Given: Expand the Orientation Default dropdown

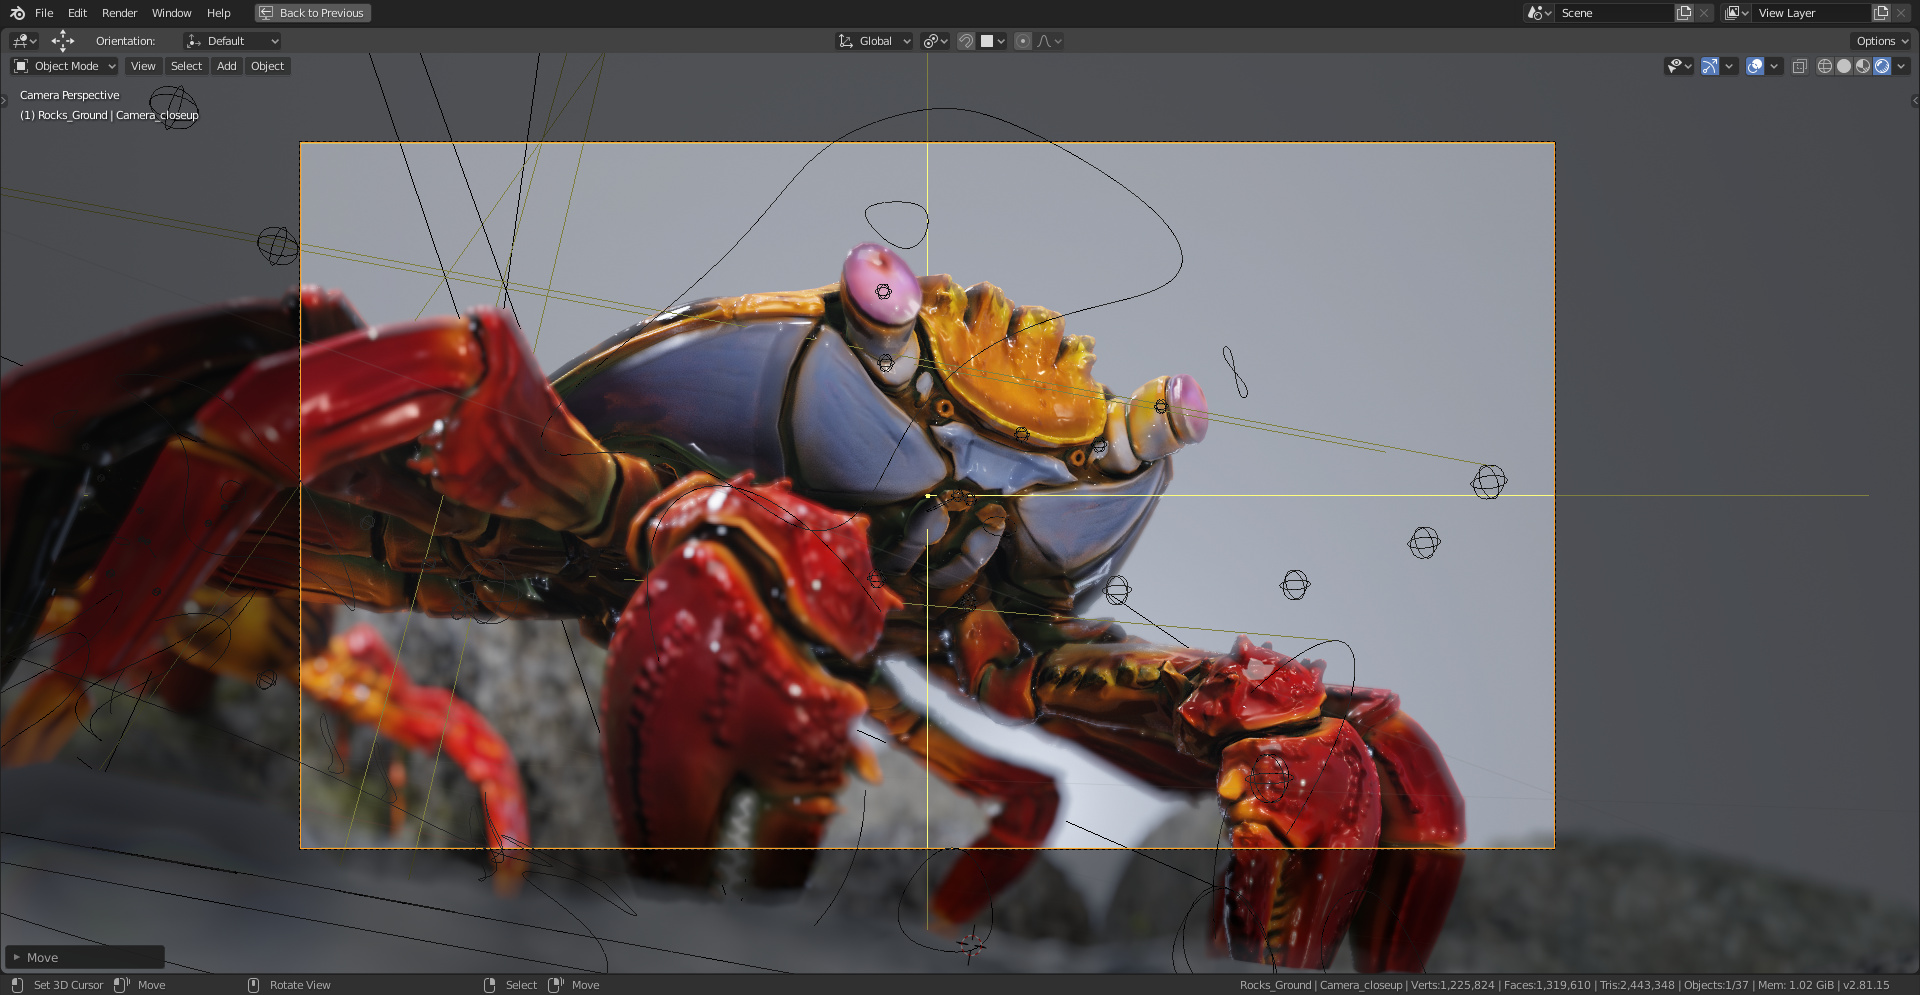Looking at the screenshot, I should coord(232,41).
